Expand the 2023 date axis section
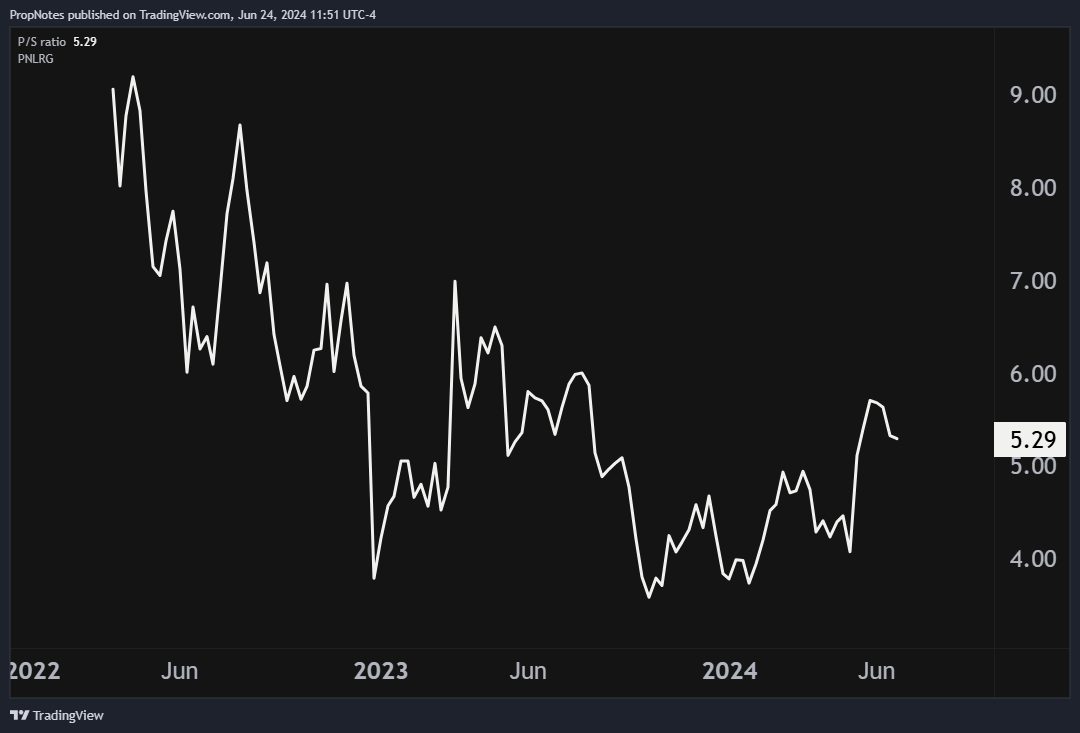This screenshot has width=1080, height=733. tap(381, 671)
